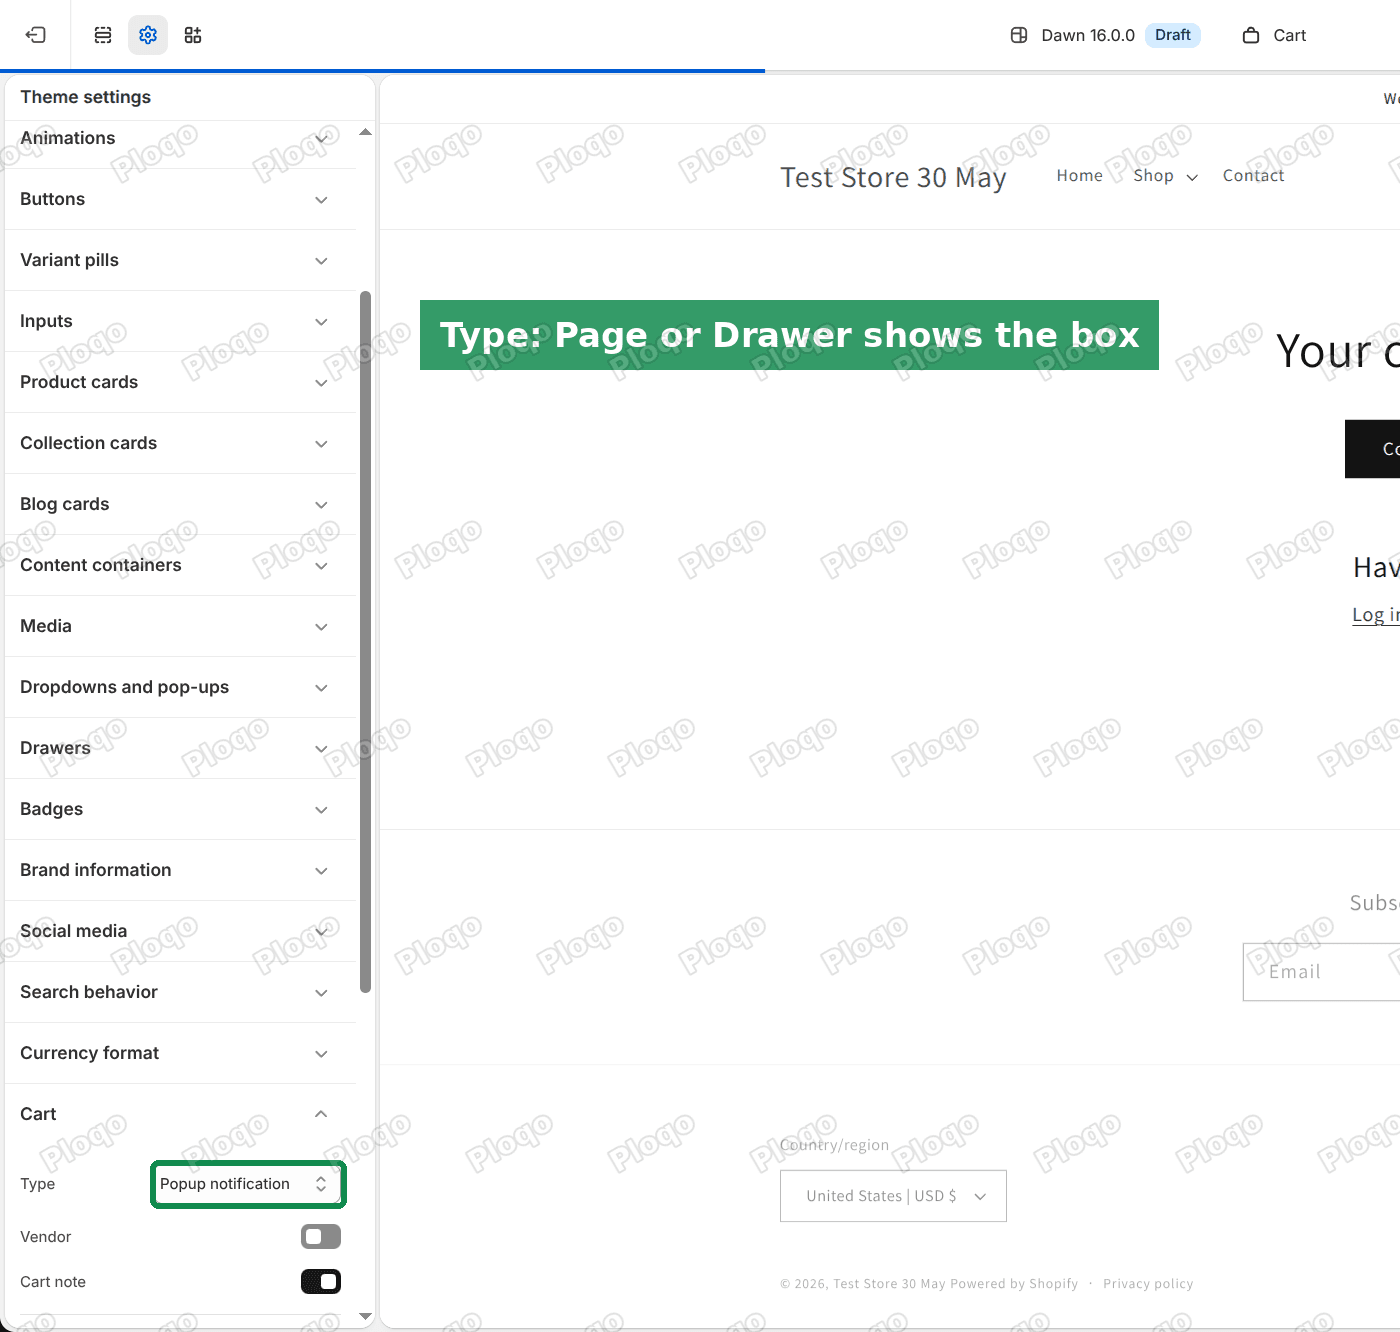This screenshot has width=1400, height=1332.
Task: Click the settings panel scrollbar thumb
Action: click(x=366, y=642)
